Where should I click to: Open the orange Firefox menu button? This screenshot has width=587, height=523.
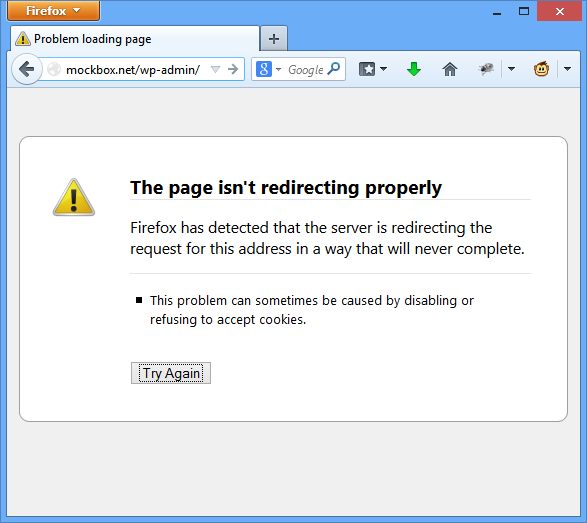tap(54, 10)
